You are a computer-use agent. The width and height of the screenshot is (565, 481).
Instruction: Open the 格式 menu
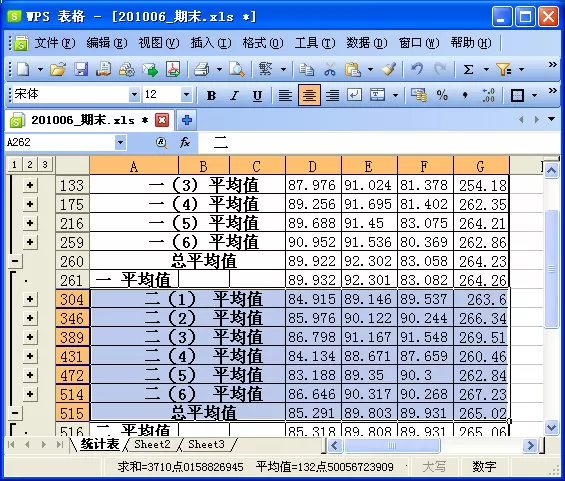pyautogui.click(x=263, y=43)
